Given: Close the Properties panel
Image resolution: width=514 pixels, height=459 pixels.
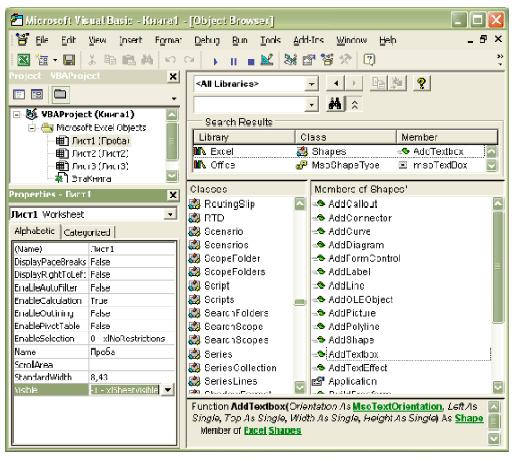Looking at the screenshot, I should click(173, 195).
